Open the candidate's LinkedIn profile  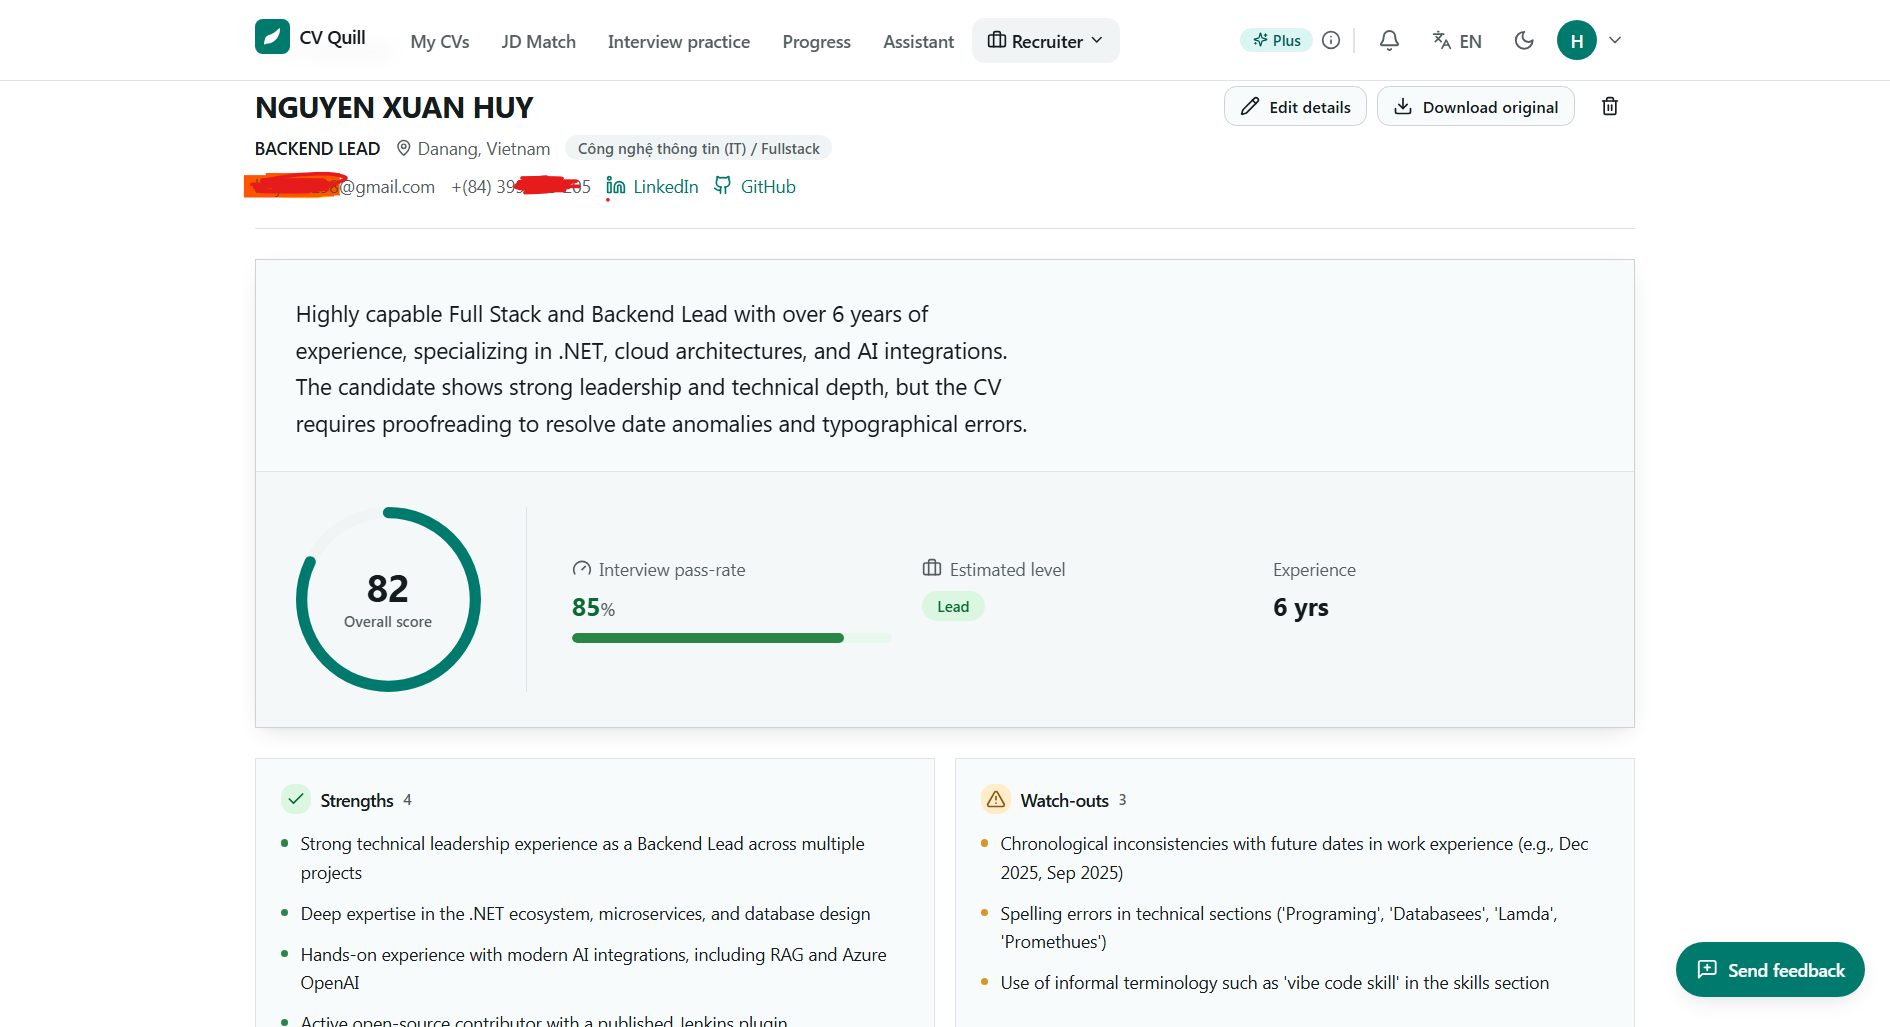pyautogui.click(x=653, y=187)
